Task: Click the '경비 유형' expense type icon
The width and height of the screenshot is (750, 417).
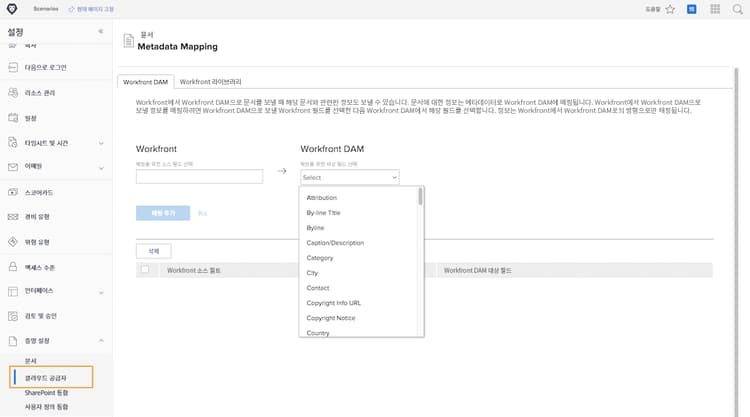Action: click(x=13, y=217)
